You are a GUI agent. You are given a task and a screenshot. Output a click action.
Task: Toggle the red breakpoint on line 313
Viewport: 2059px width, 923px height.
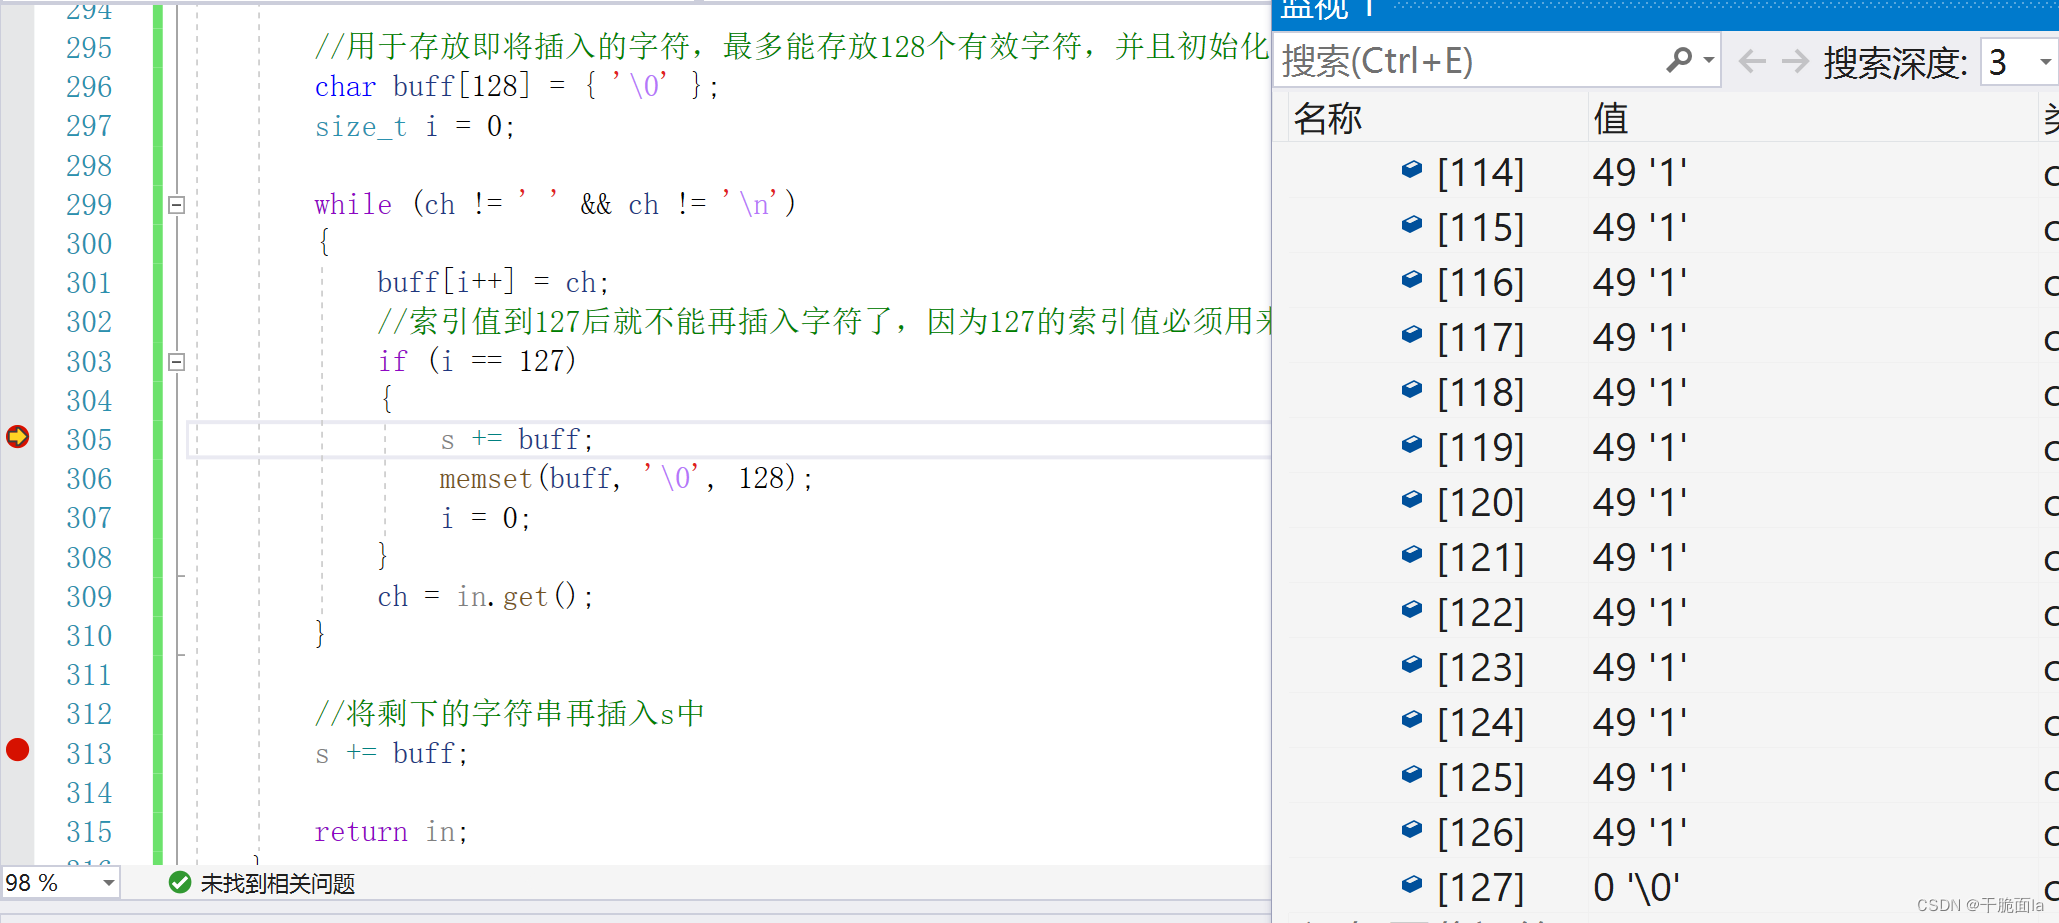click(x=18, y=750)
